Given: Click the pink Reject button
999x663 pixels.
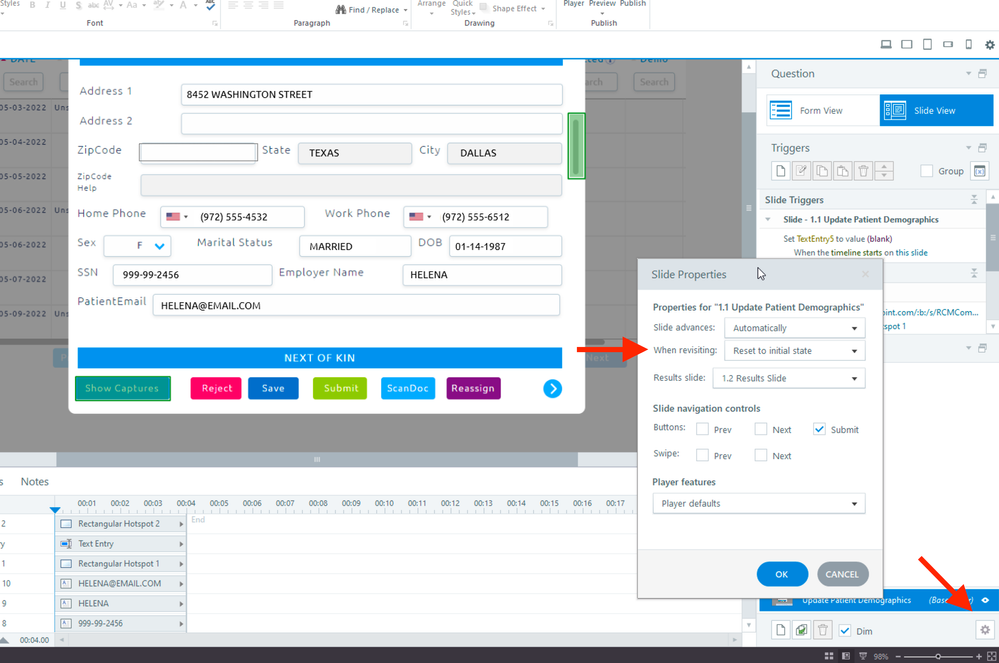Looking at the screenshot, I should pyautogui.click(x=216, y=388).
